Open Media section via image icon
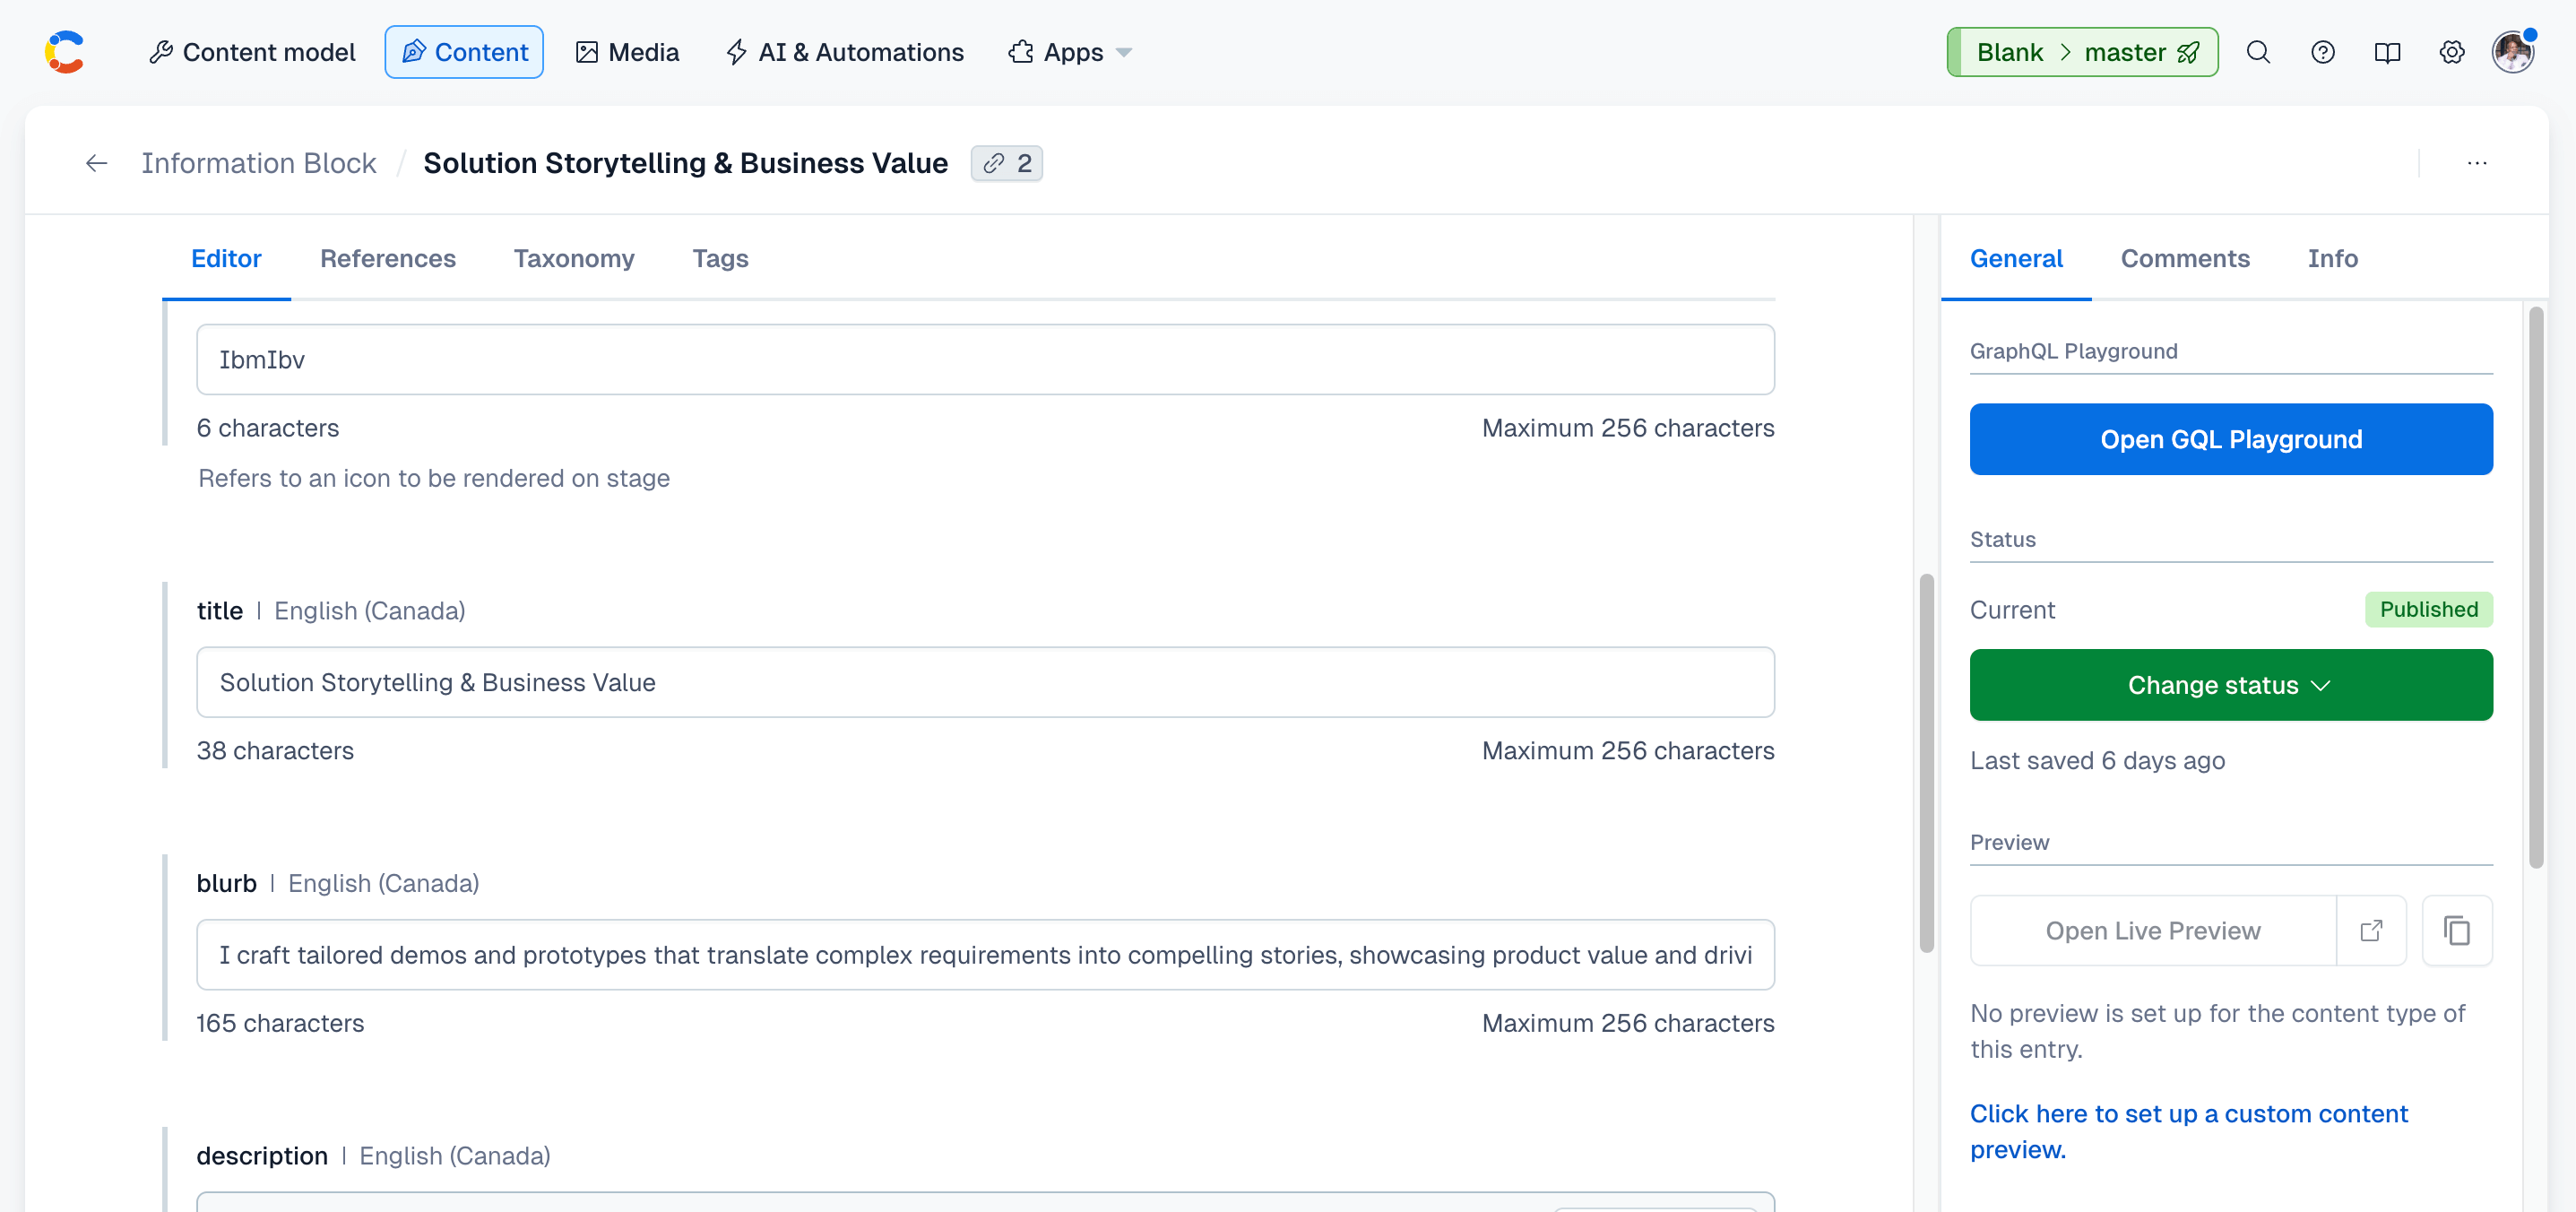This screenshot has height=1212, width=2576. click(x=588, y=52)
